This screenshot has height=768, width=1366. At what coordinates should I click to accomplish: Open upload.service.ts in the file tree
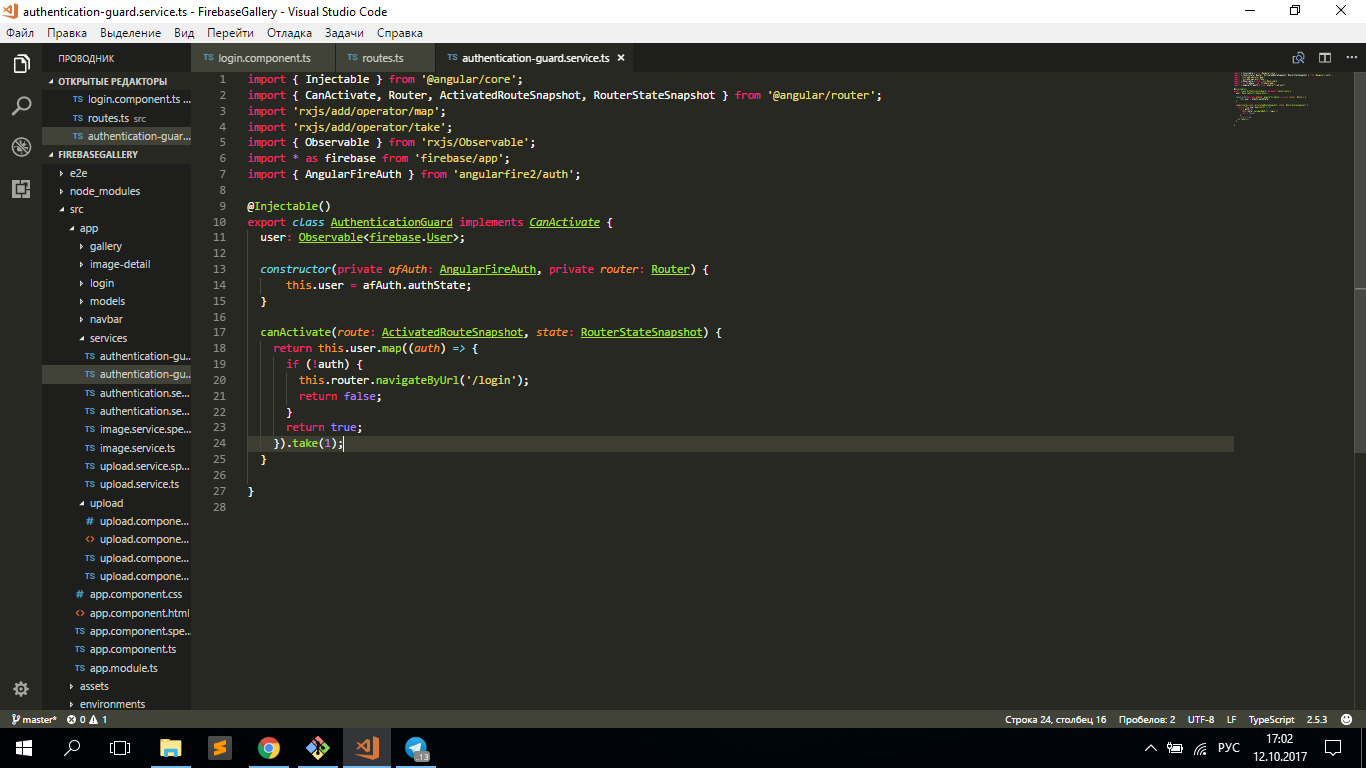pos(139,484)
